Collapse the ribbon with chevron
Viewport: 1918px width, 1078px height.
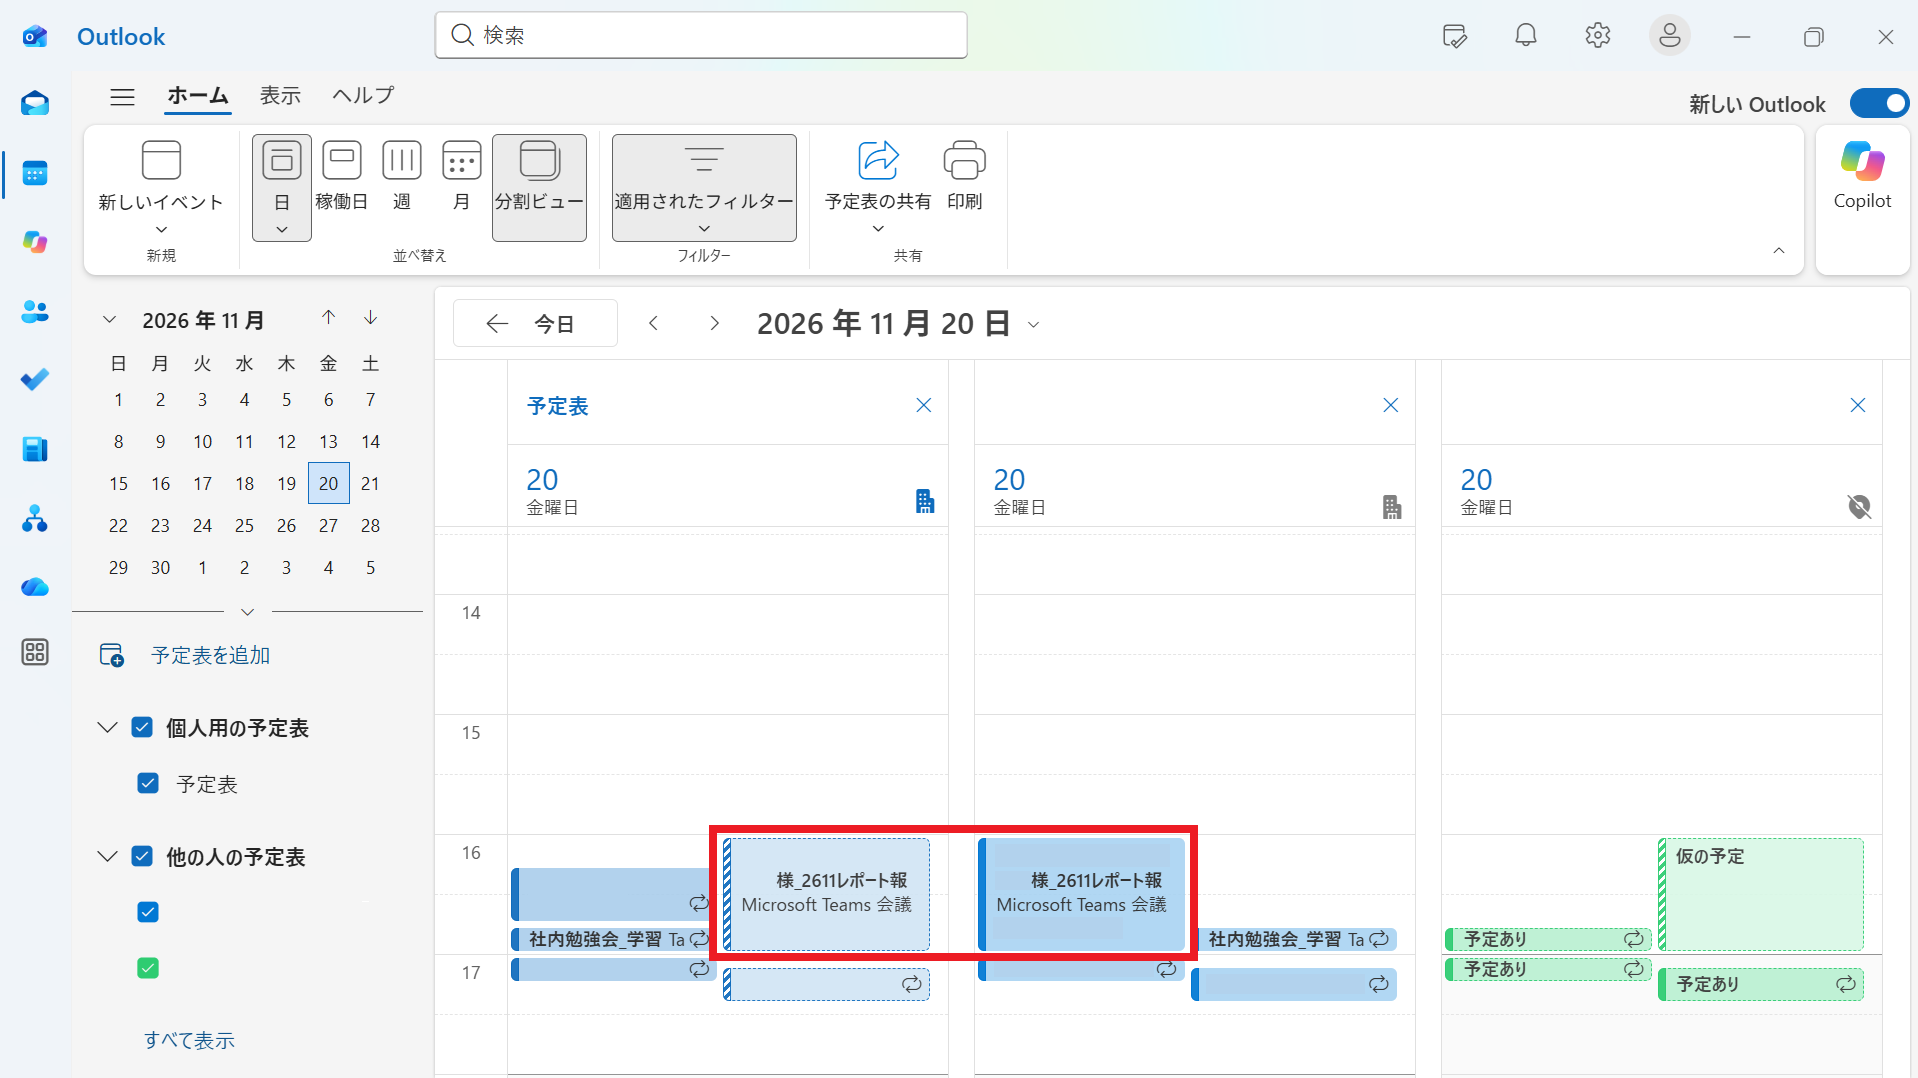pyautogui.click(x=1778, y=251)
